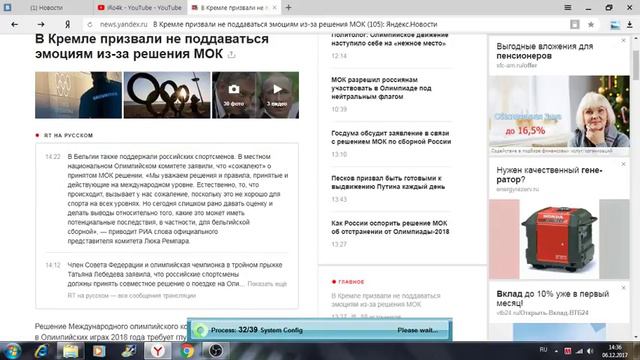Switch to the '(1) Новости' tab

point(46,7)
